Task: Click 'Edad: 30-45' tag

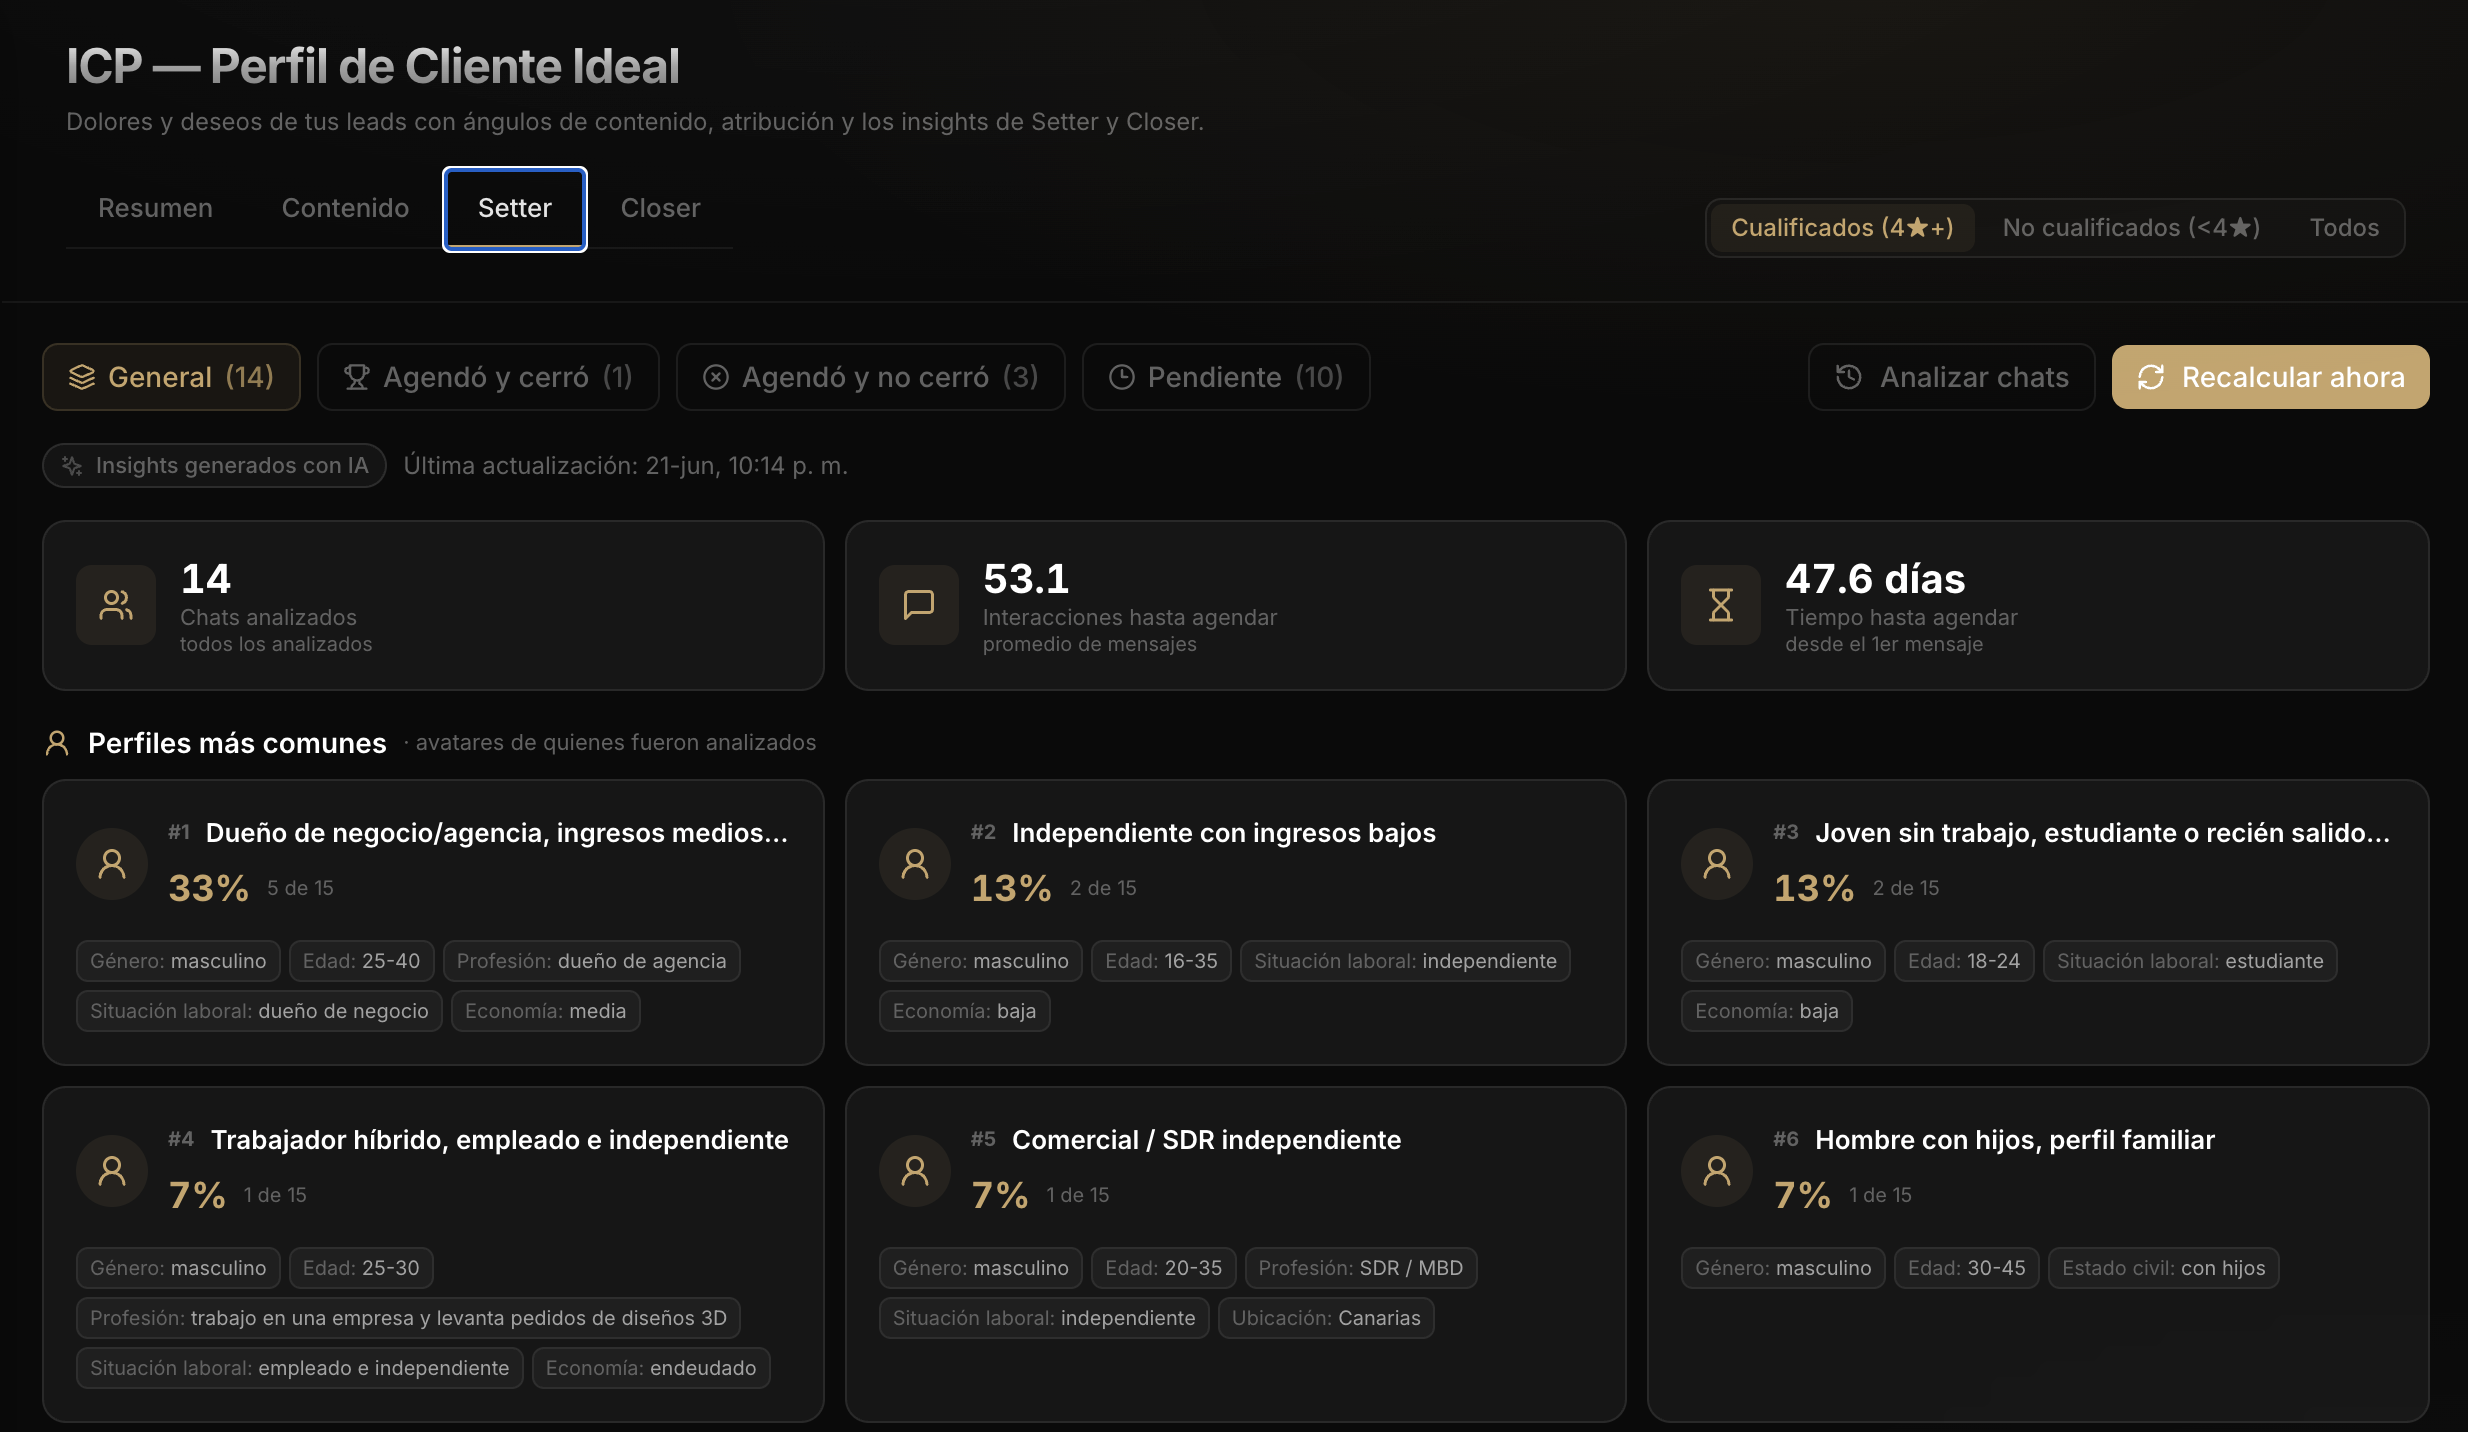Action: click(1966, 1268)
